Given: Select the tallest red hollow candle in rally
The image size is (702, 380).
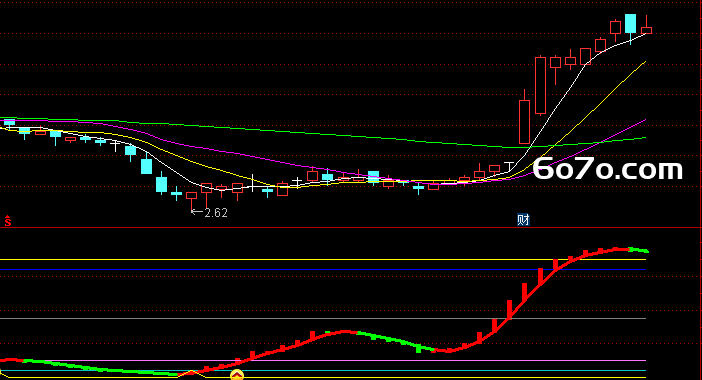Looking at the screenshot, I should [x=540, y=85].
